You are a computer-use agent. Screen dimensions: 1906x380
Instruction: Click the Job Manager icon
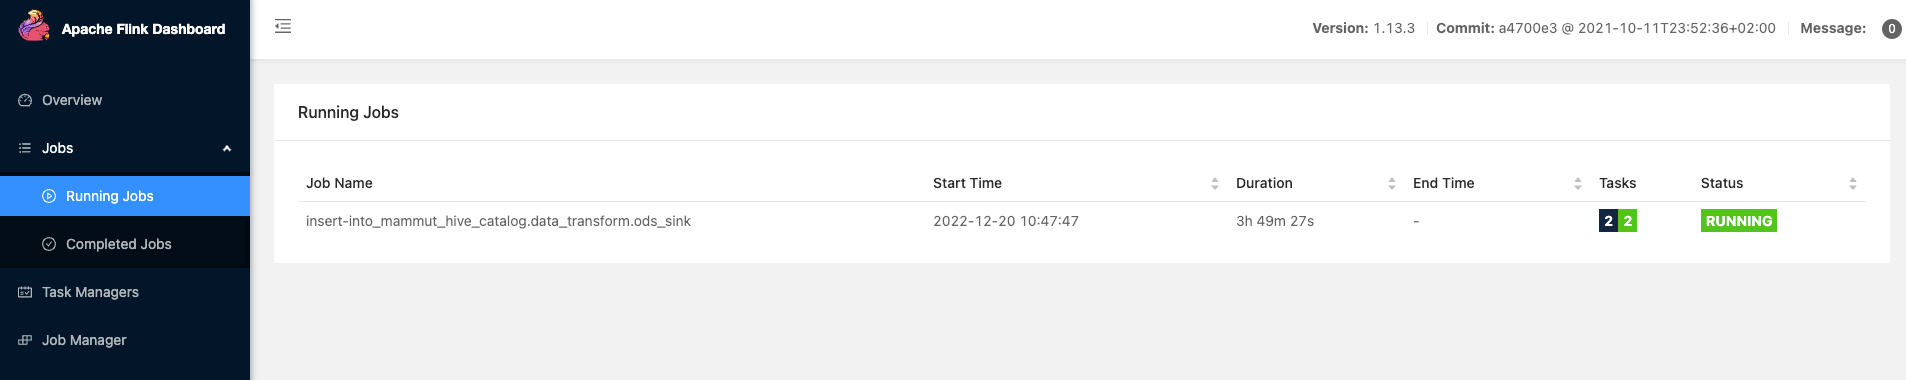[x=25, y=340]
